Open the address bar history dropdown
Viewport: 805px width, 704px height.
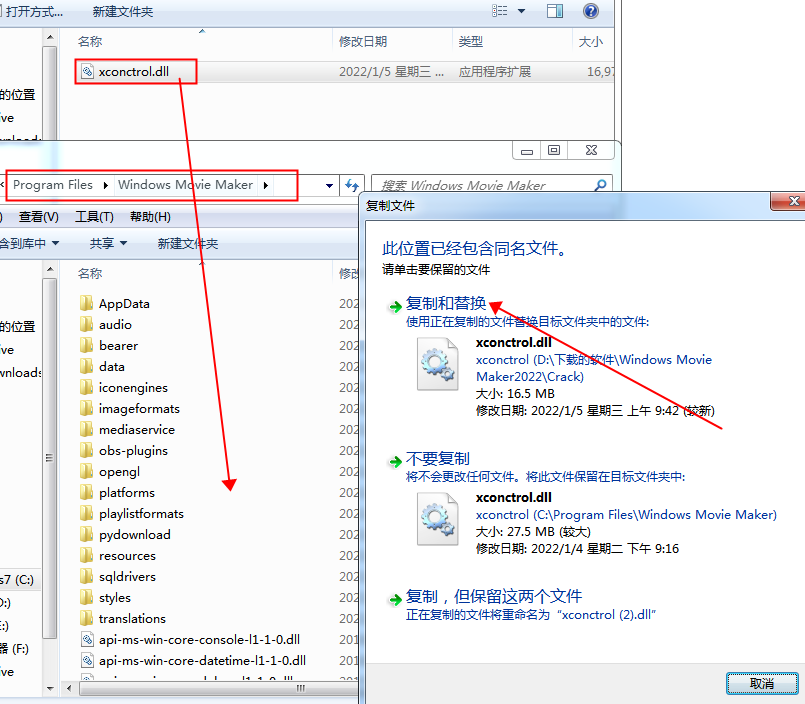[330, 185]
